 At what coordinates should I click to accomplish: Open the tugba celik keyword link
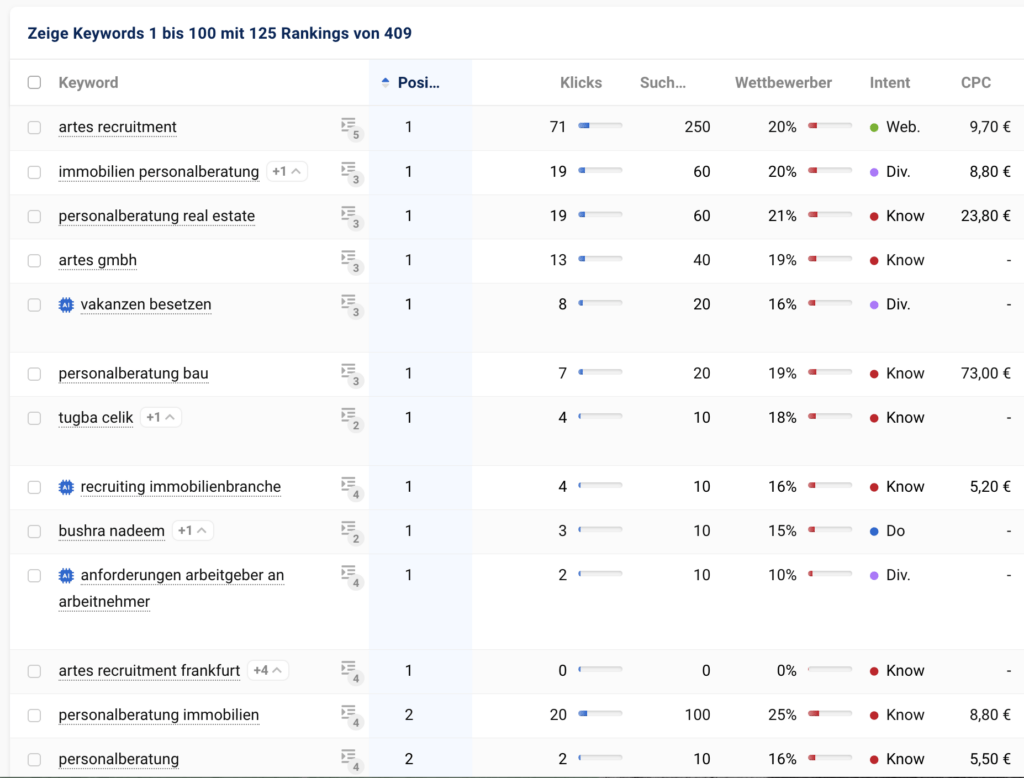95,417
